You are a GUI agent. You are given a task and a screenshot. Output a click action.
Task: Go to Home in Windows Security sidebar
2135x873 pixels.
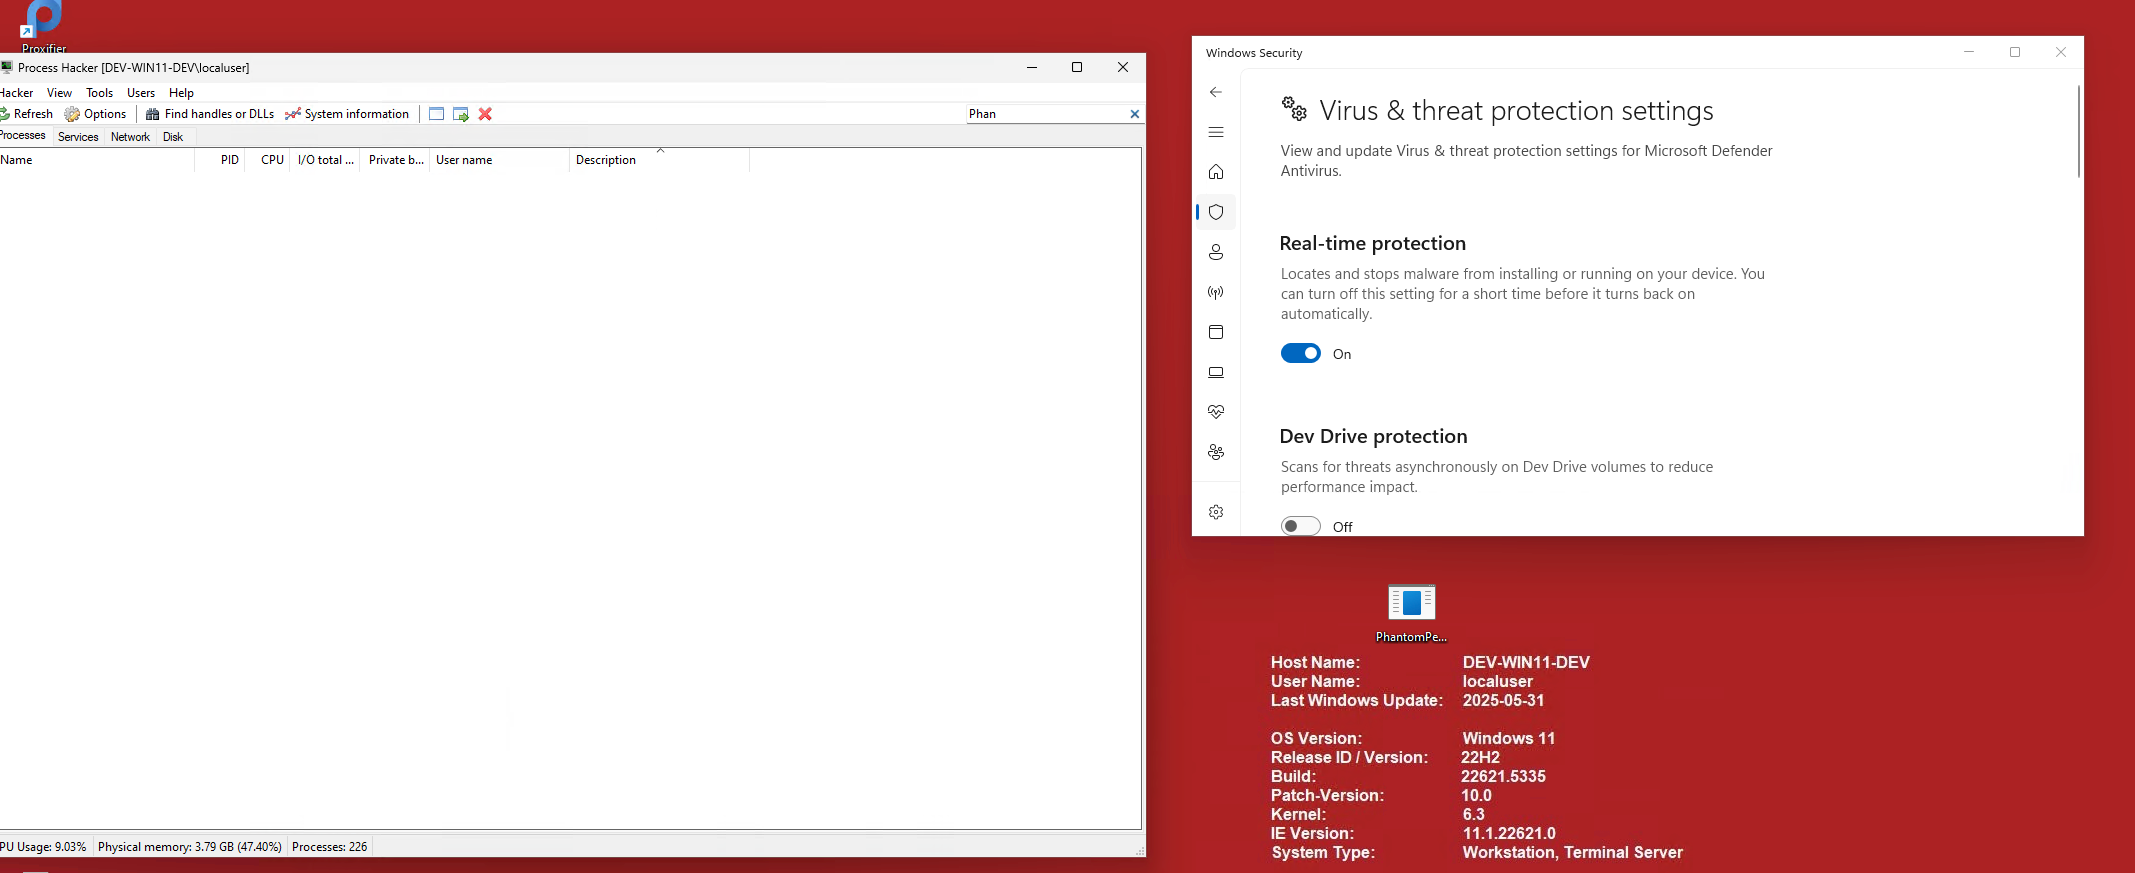coord(1216,172)
